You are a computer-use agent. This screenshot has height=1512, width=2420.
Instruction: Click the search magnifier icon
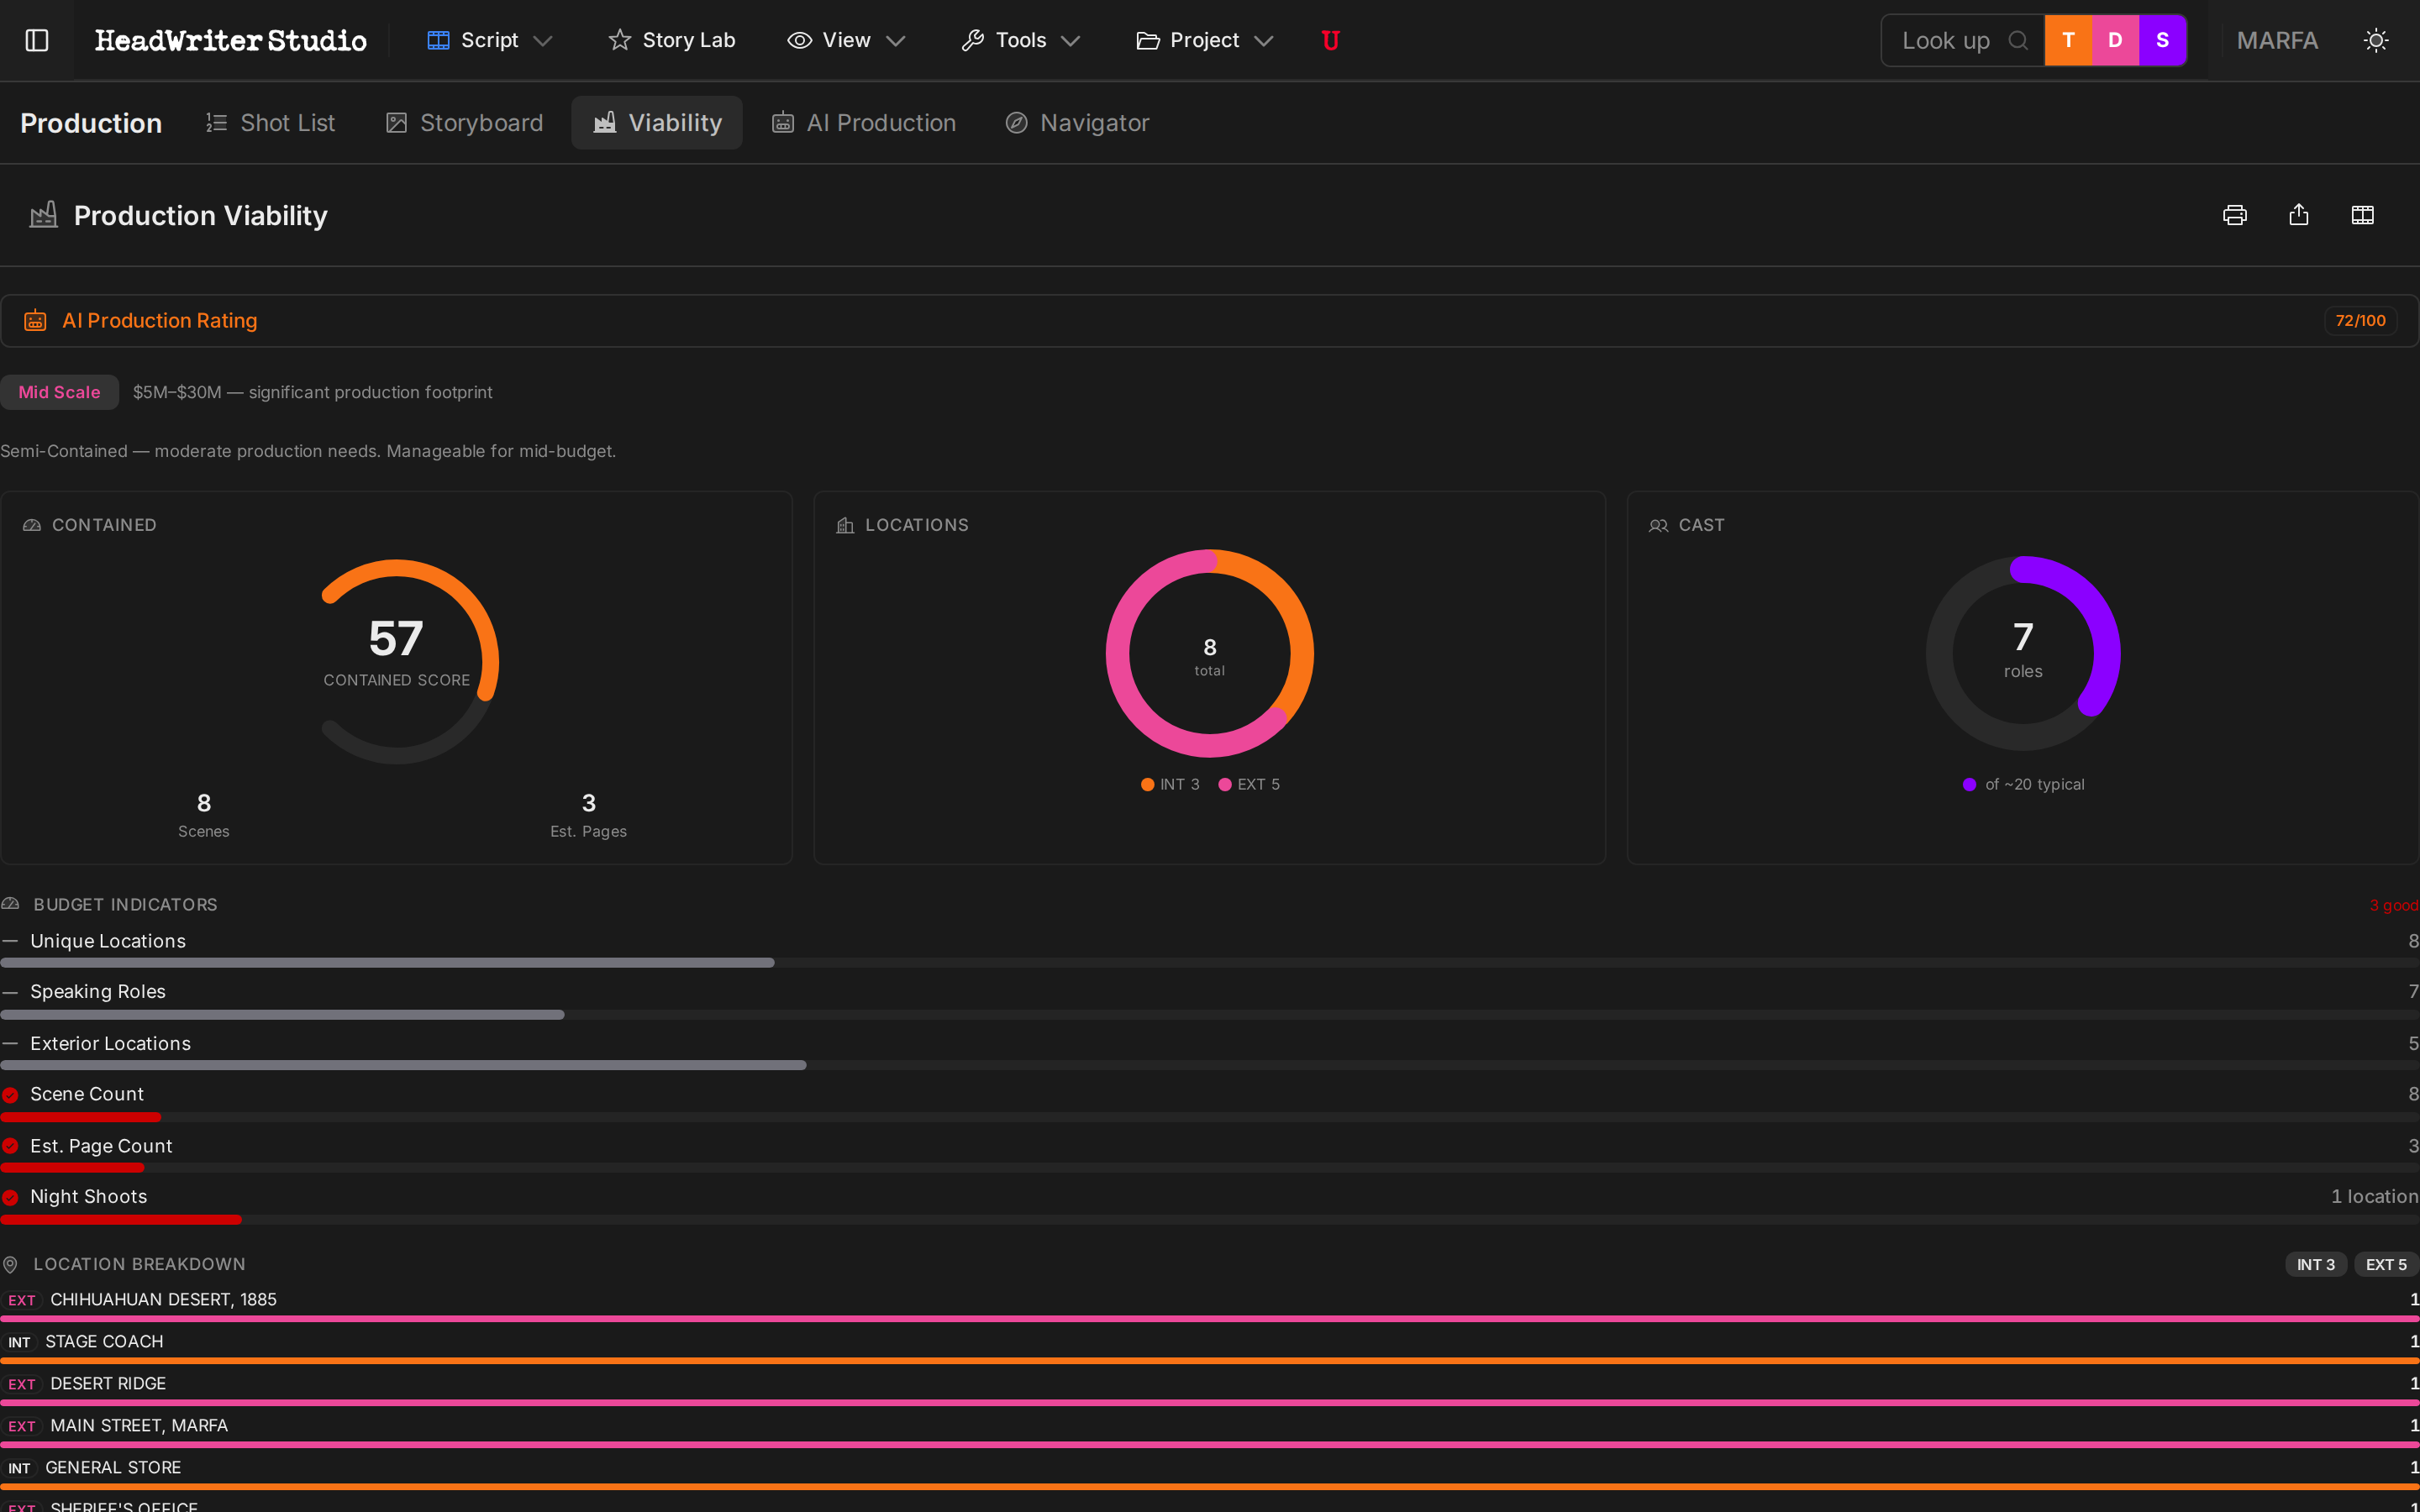tap(2018, 40)
